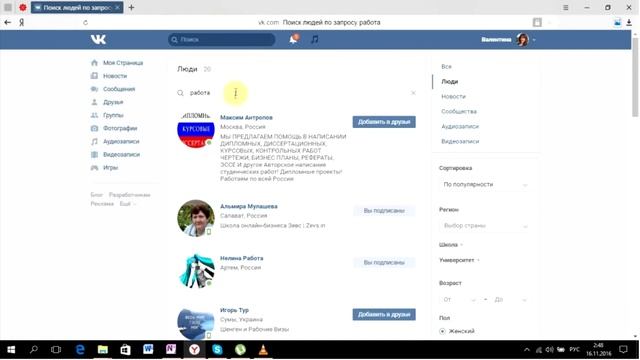The image size is (640, 360).
Task: Add Игорь Тур to friends
Action: point(384,315)
